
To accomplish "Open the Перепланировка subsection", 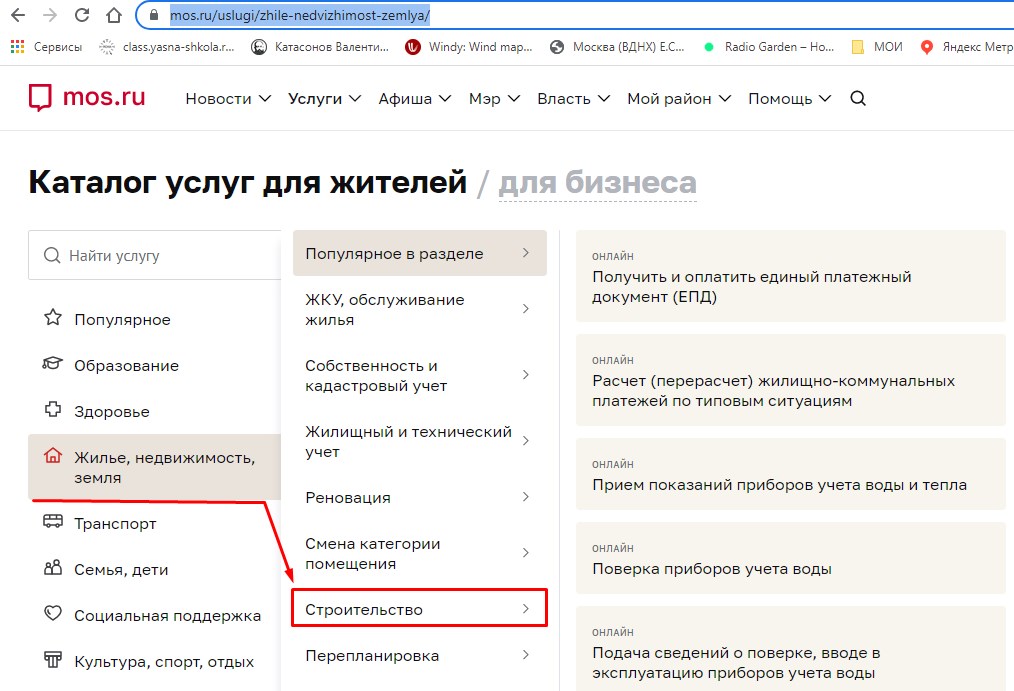I will tap(420, 655).
